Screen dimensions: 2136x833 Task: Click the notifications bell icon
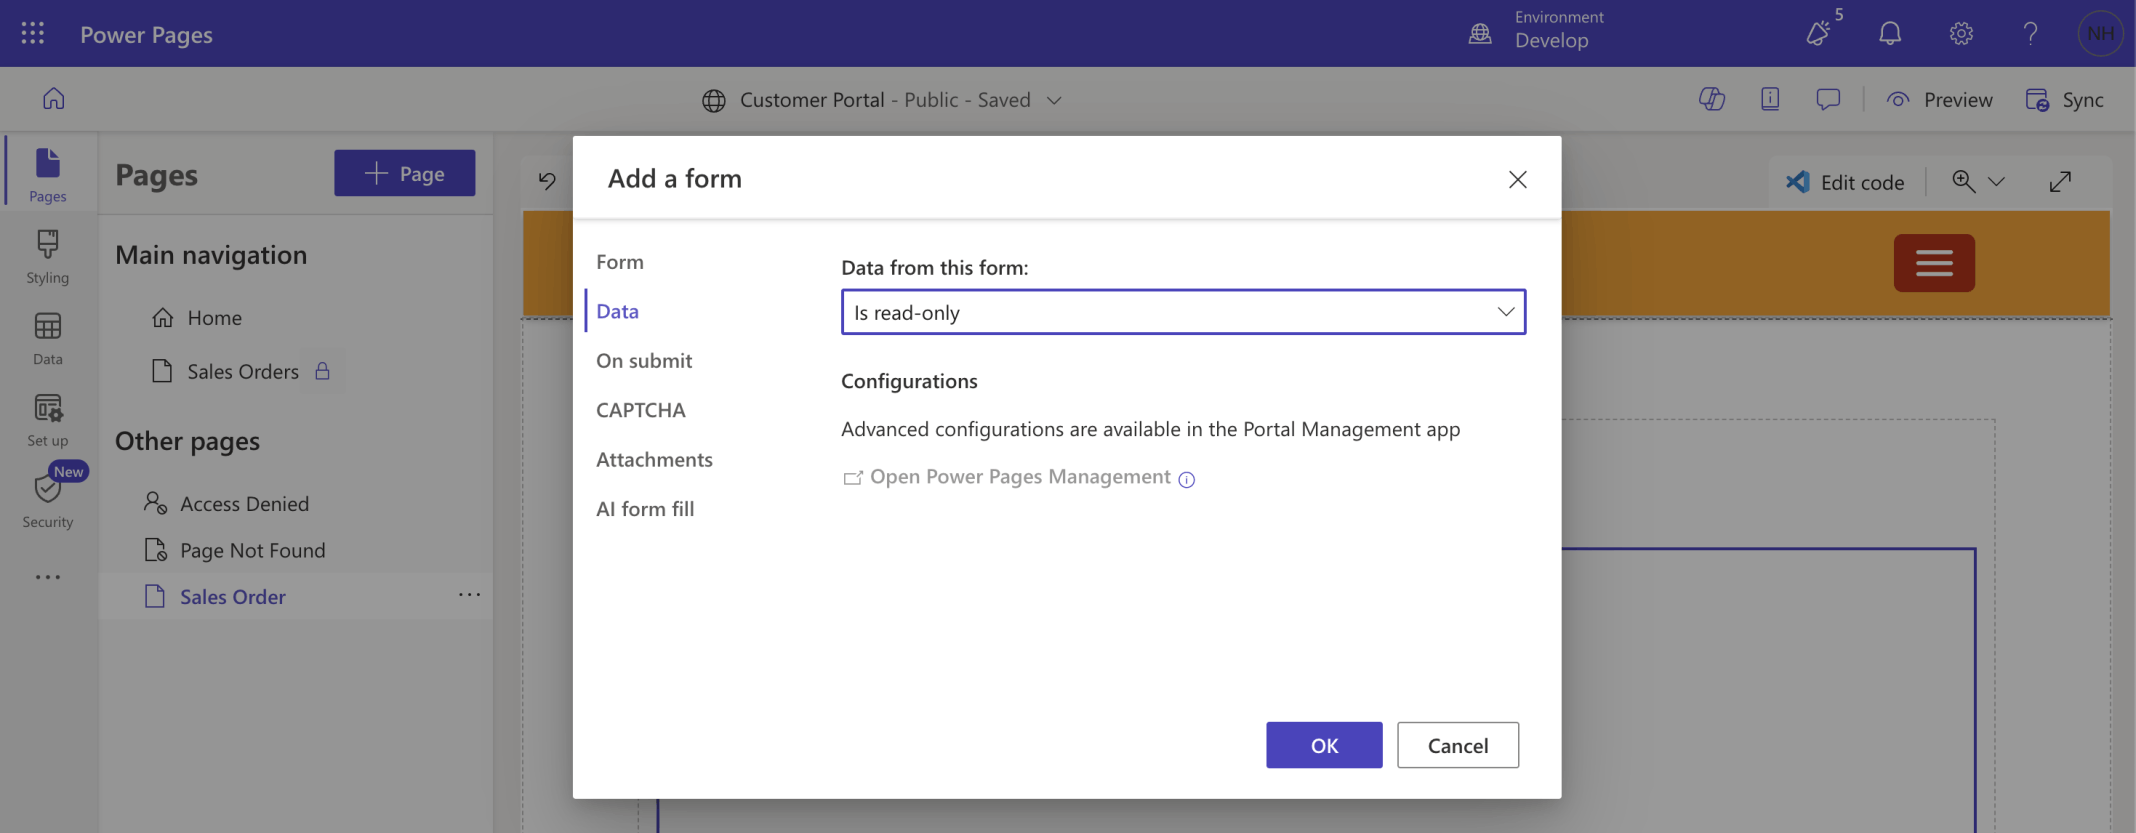[1889, 34]
